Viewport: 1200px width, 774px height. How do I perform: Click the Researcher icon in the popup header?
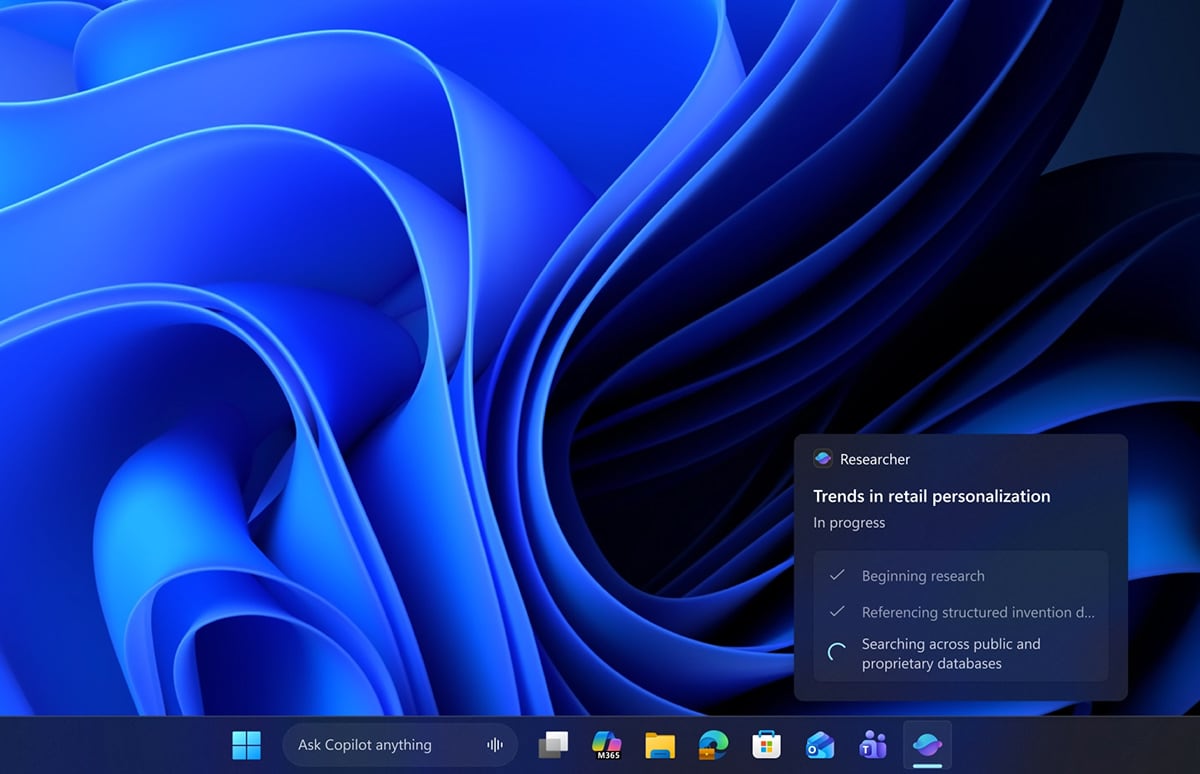(x=823, y=459)
